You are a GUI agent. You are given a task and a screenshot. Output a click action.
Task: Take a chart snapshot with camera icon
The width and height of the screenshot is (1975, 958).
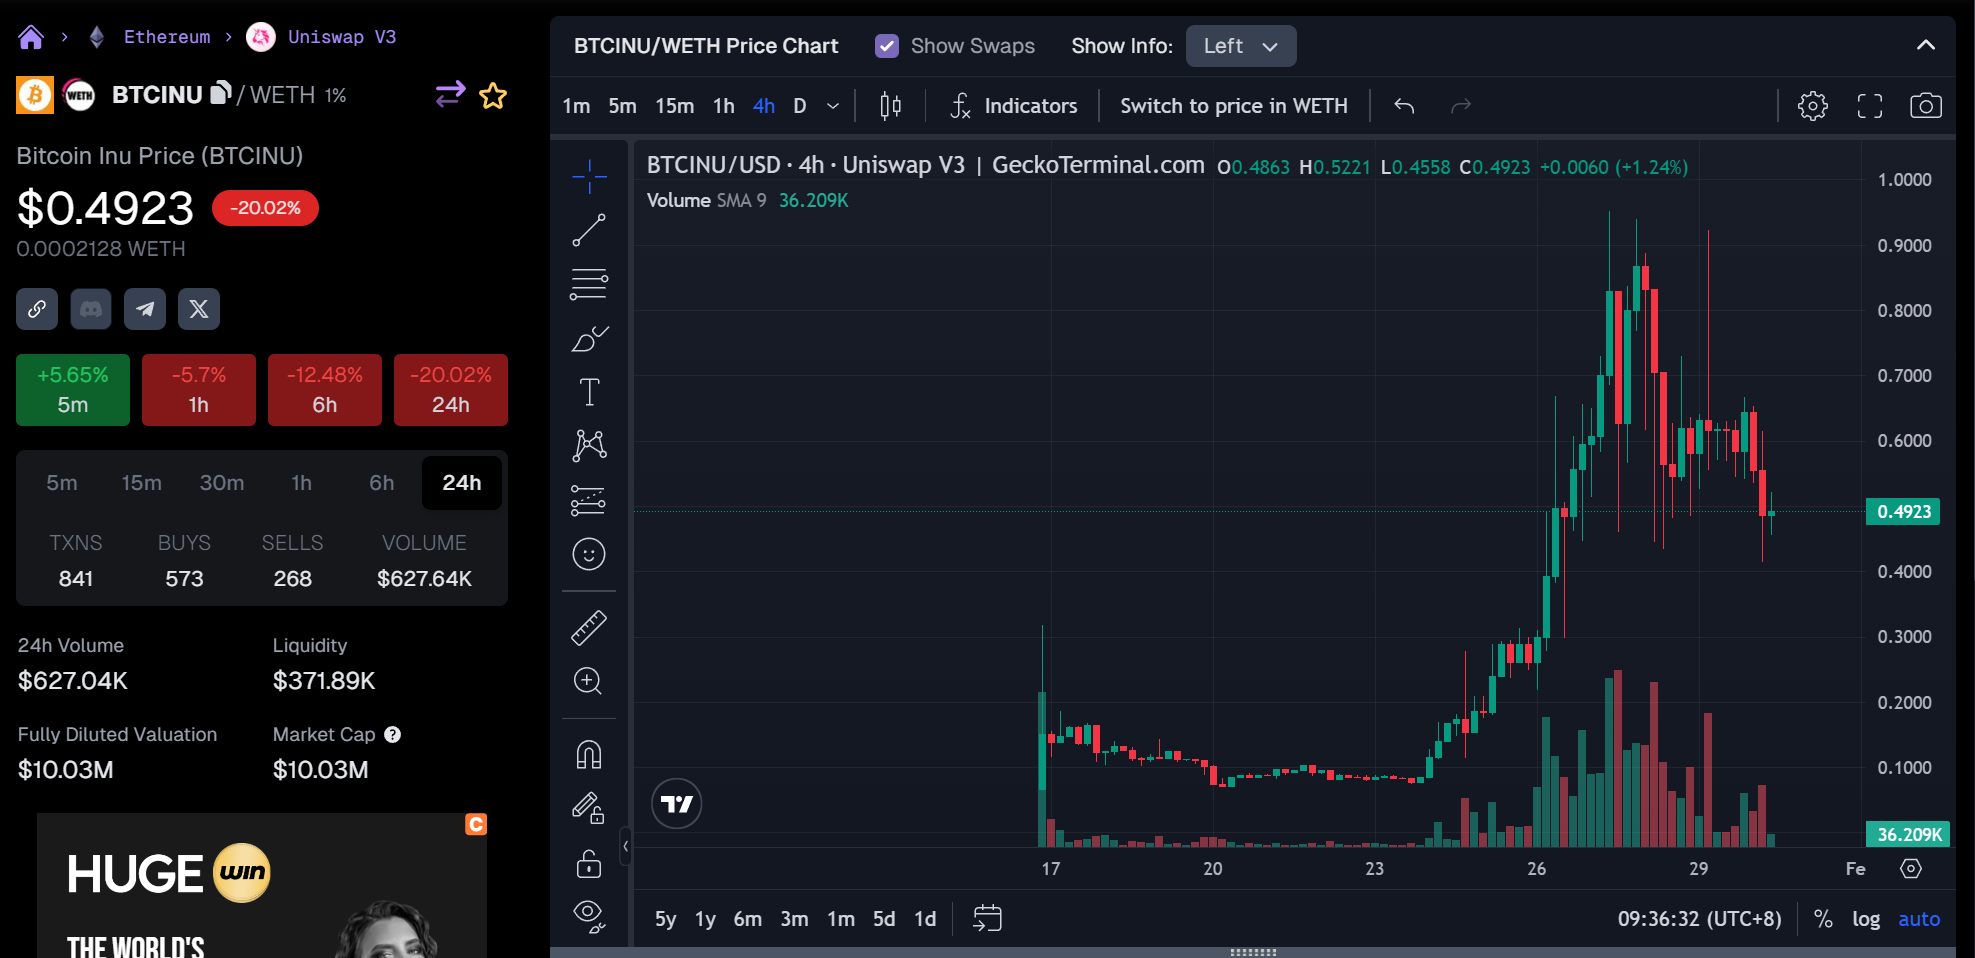1926,106
